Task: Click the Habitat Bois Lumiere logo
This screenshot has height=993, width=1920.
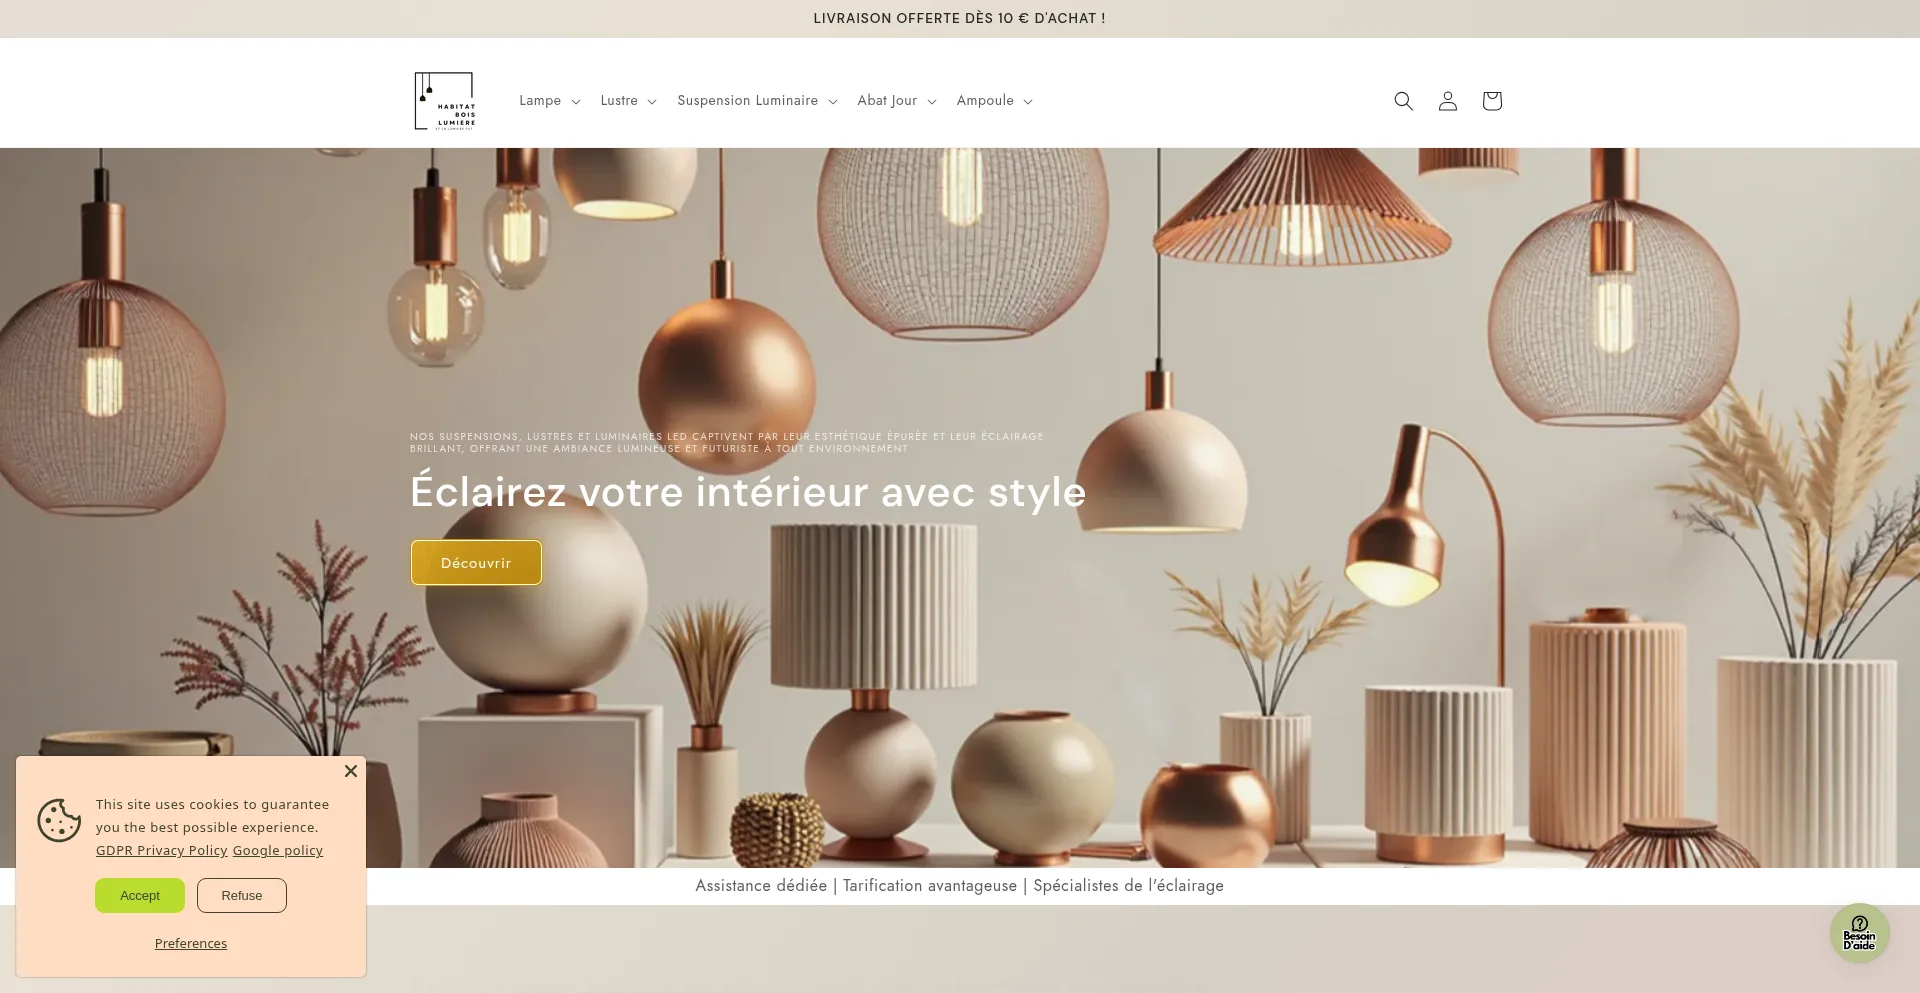Action: [x=445, y=101]
